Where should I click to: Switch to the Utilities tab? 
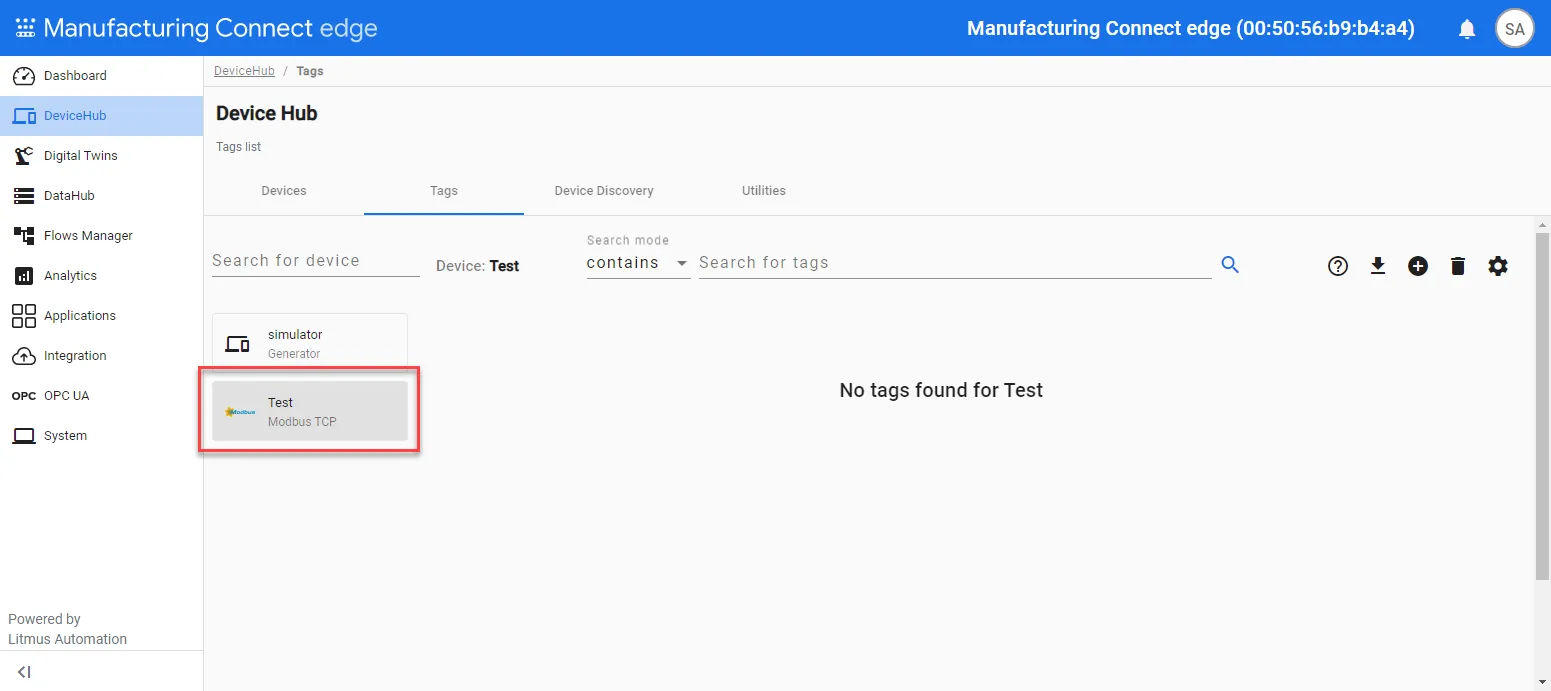pos(764,191)
